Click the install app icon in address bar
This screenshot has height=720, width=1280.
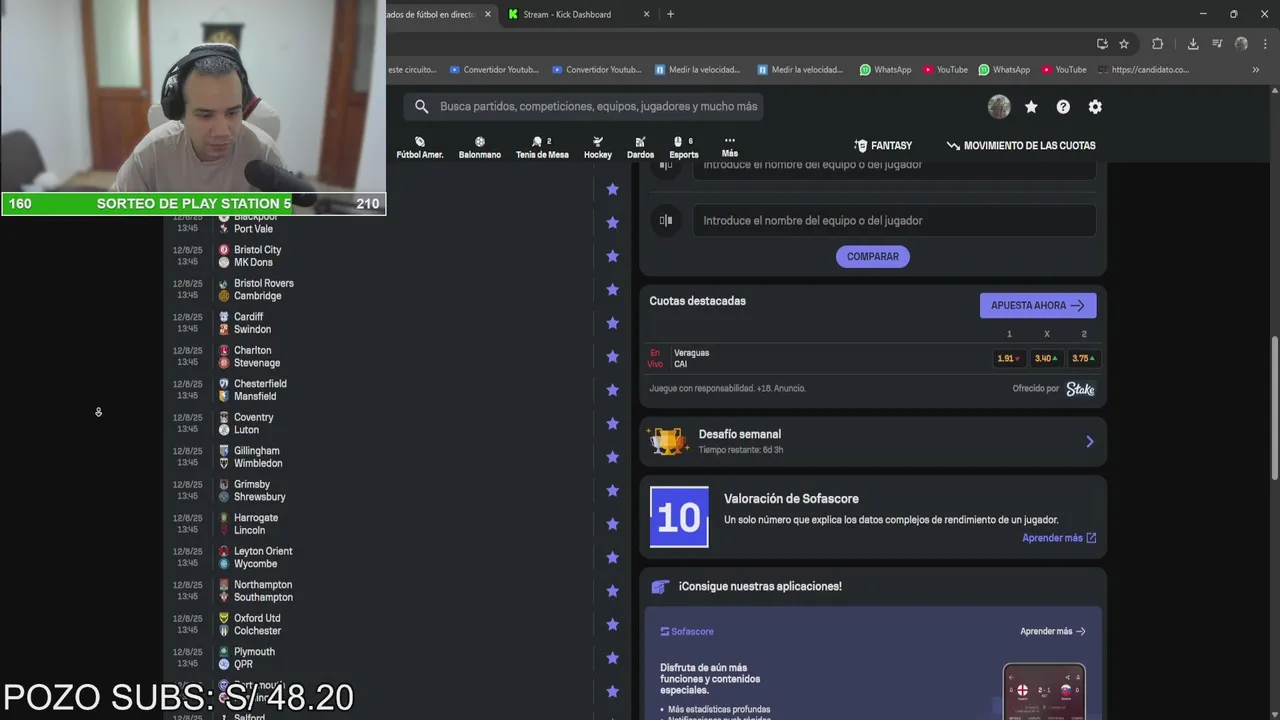click(x=1102, y=44)
